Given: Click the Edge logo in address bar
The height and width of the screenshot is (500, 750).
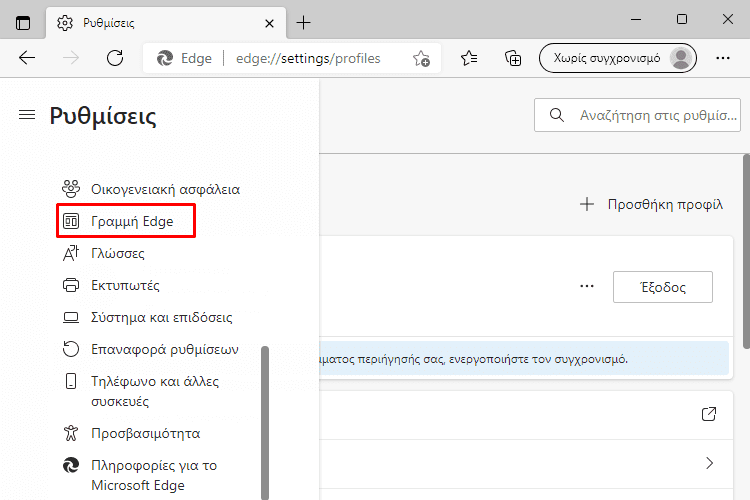Looking at the screenshot, I should tap(165, 58).
